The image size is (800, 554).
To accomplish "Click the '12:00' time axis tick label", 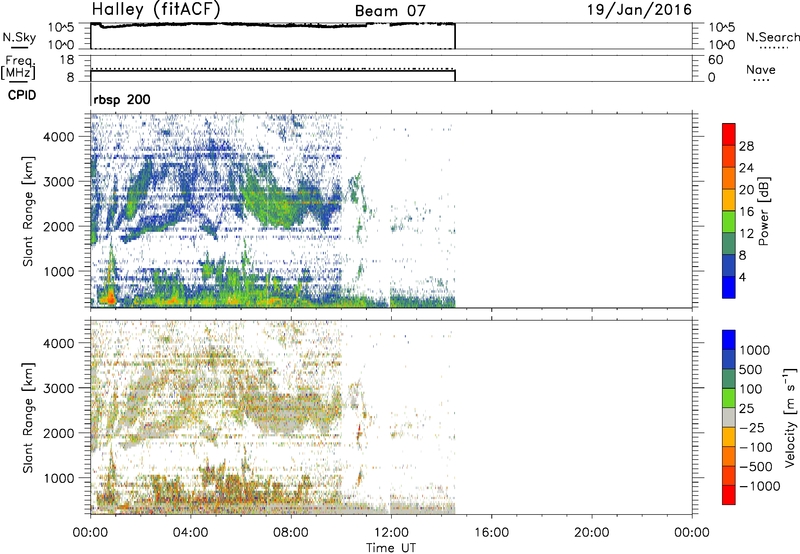I will pos(391,533).
